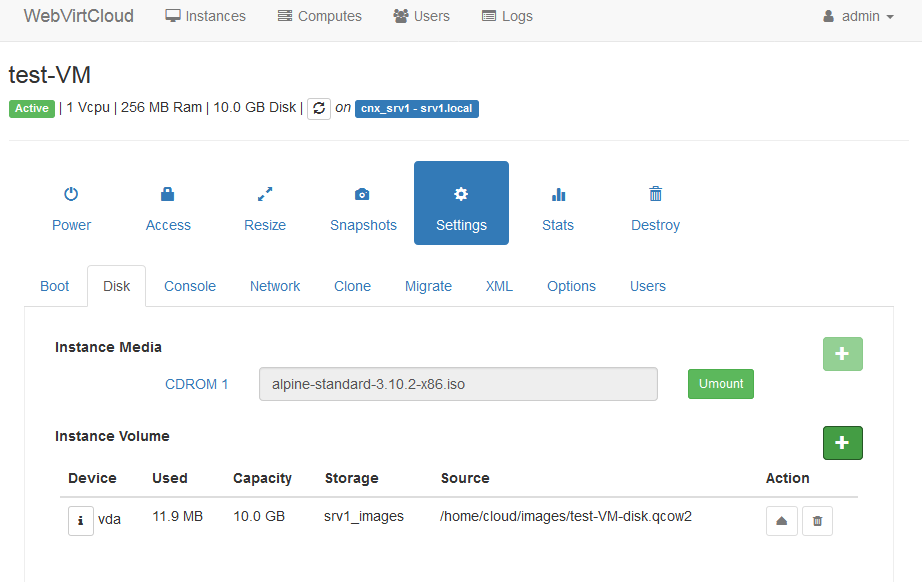
Task: Delete the vda volume with trash icon
Action: tap(817, 521)
